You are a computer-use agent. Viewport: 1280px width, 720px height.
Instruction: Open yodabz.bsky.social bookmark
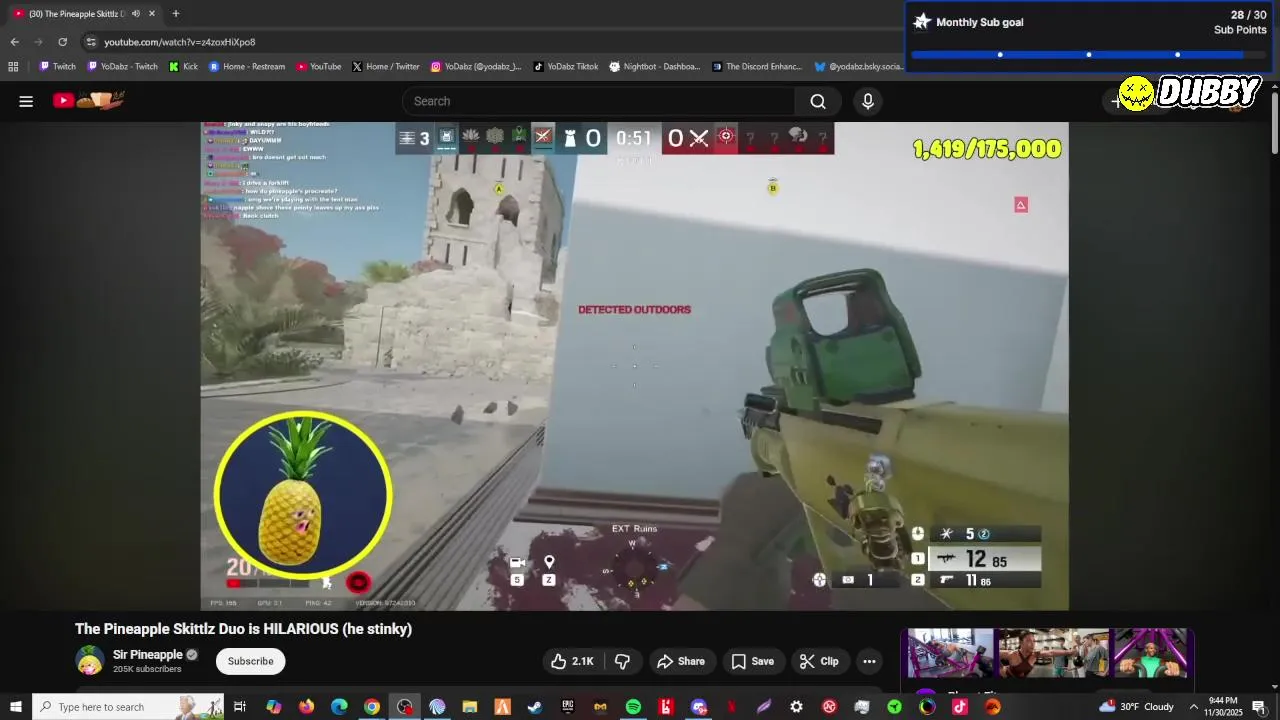859,67
